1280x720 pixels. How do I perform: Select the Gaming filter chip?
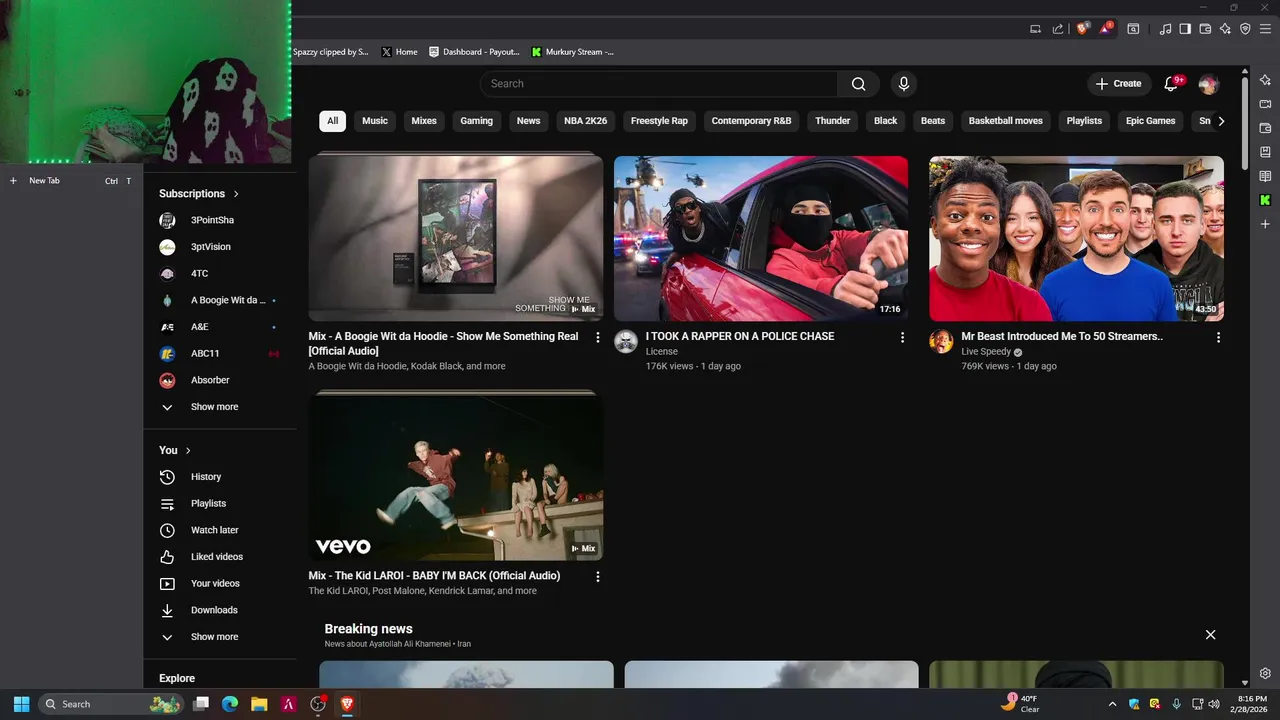click(476, 121)
